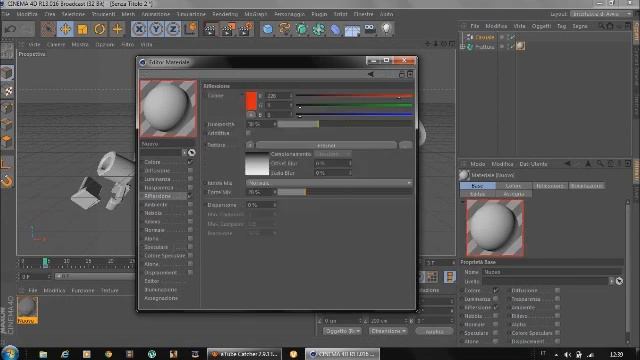This screenshot has width=640, height=360.
Task: Click the Forza Mix slider bar
Action: [345, 192]
